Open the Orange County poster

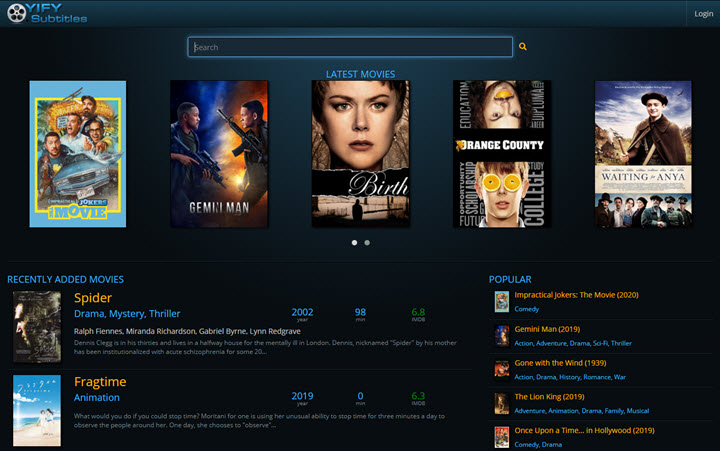pyautogui.click(x=502, y=154)
